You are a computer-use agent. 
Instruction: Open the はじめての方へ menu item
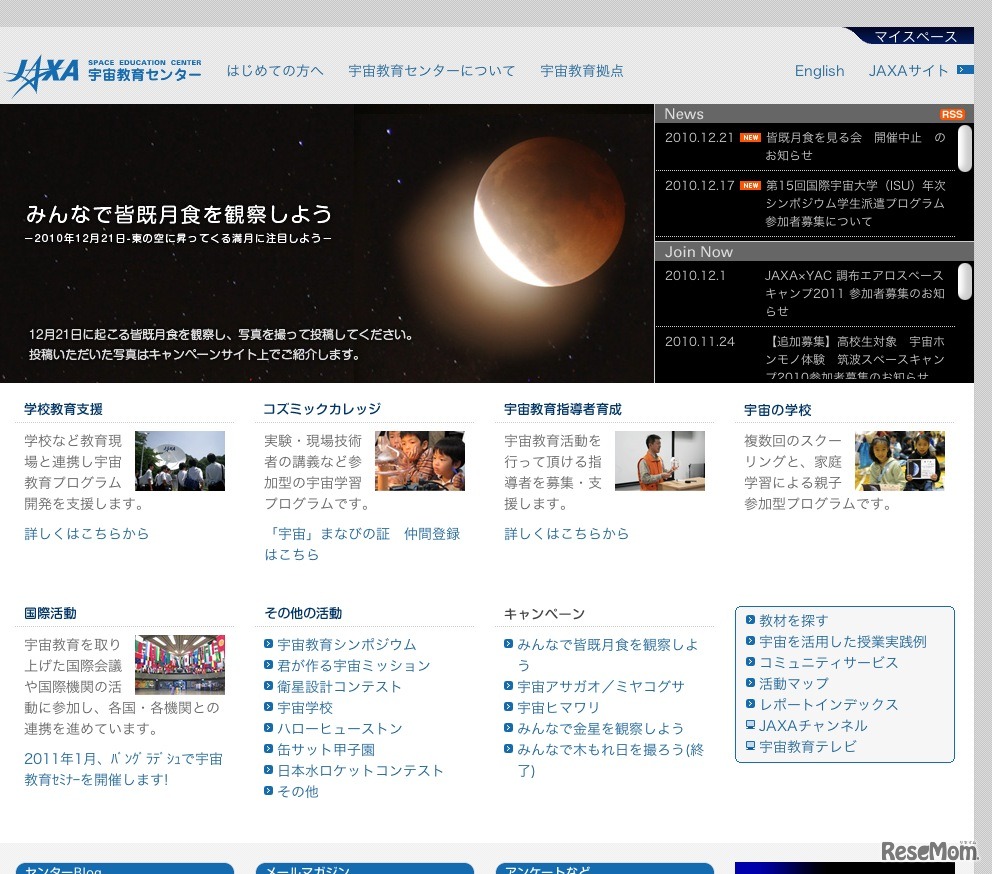click(x=275, y=70)
